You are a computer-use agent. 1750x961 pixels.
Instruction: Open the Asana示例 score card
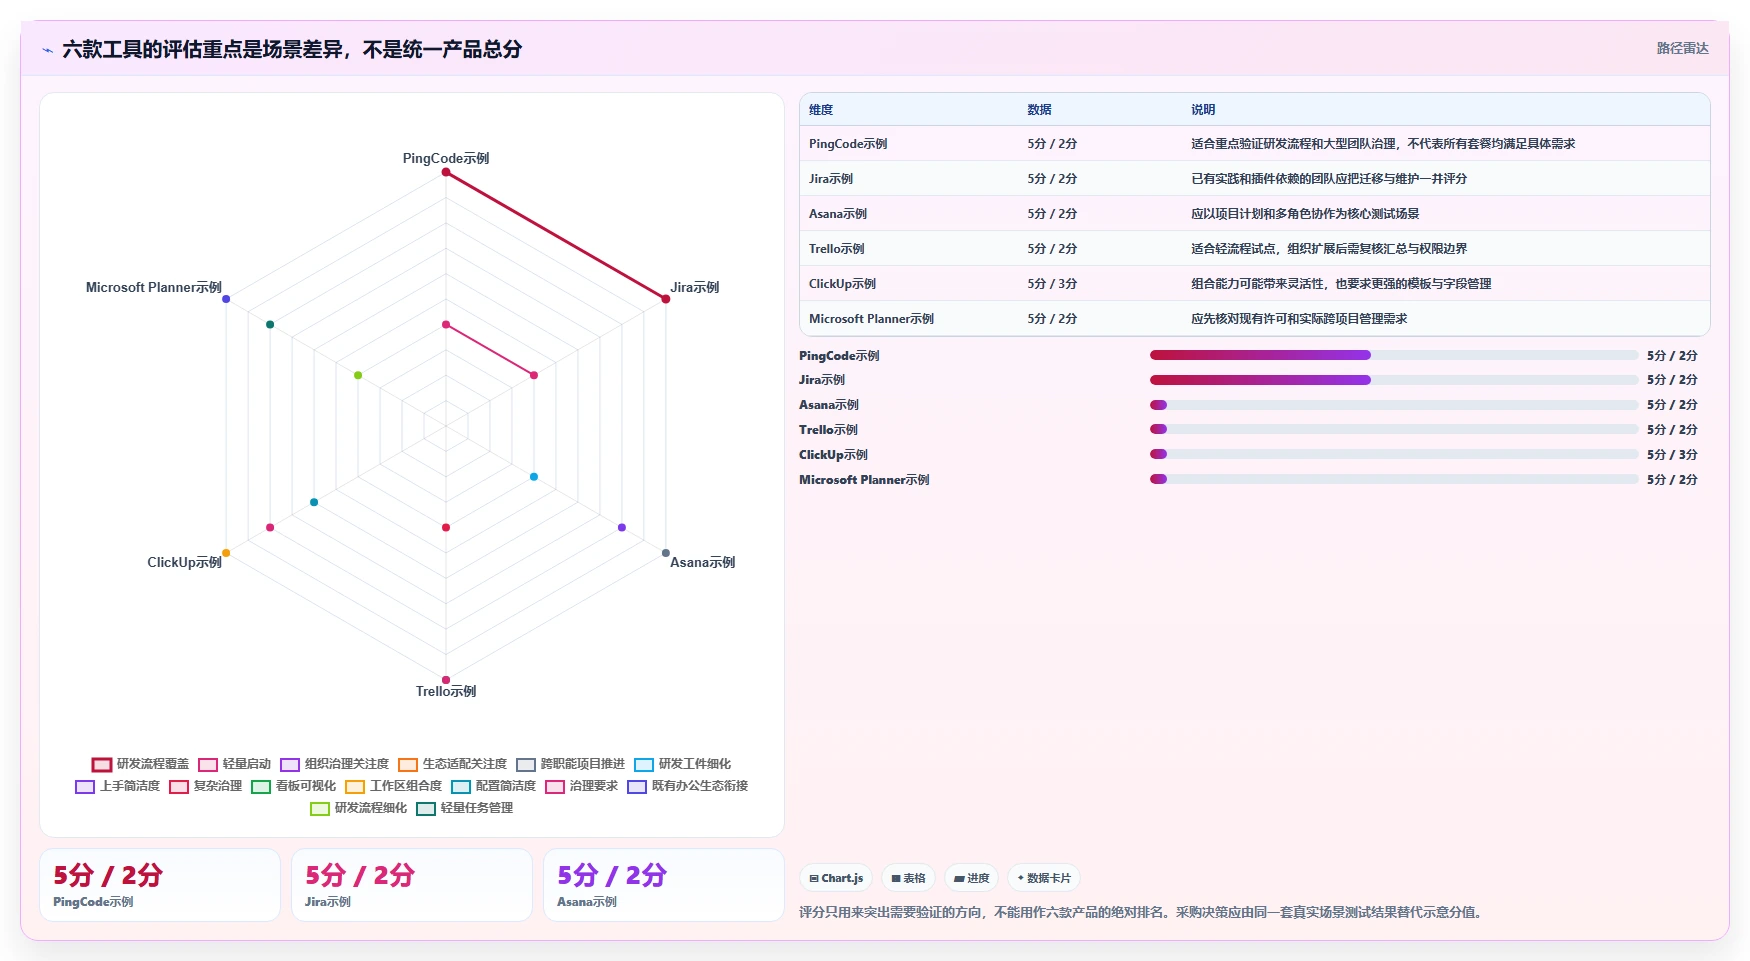coord(664,885)
